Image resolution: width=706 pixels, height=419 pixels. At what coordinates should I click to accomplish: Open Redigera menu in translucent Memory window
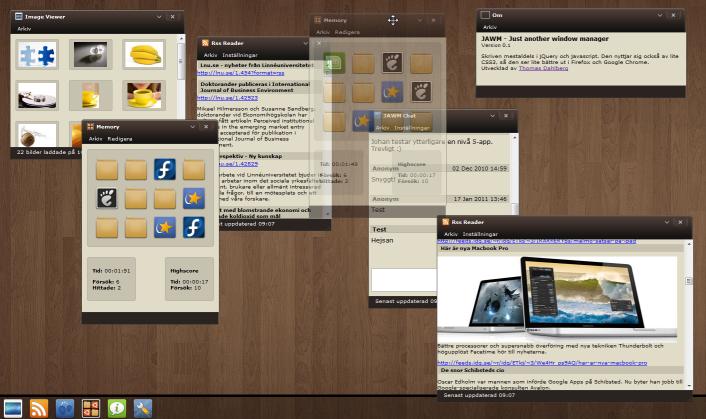pos(347,32)
